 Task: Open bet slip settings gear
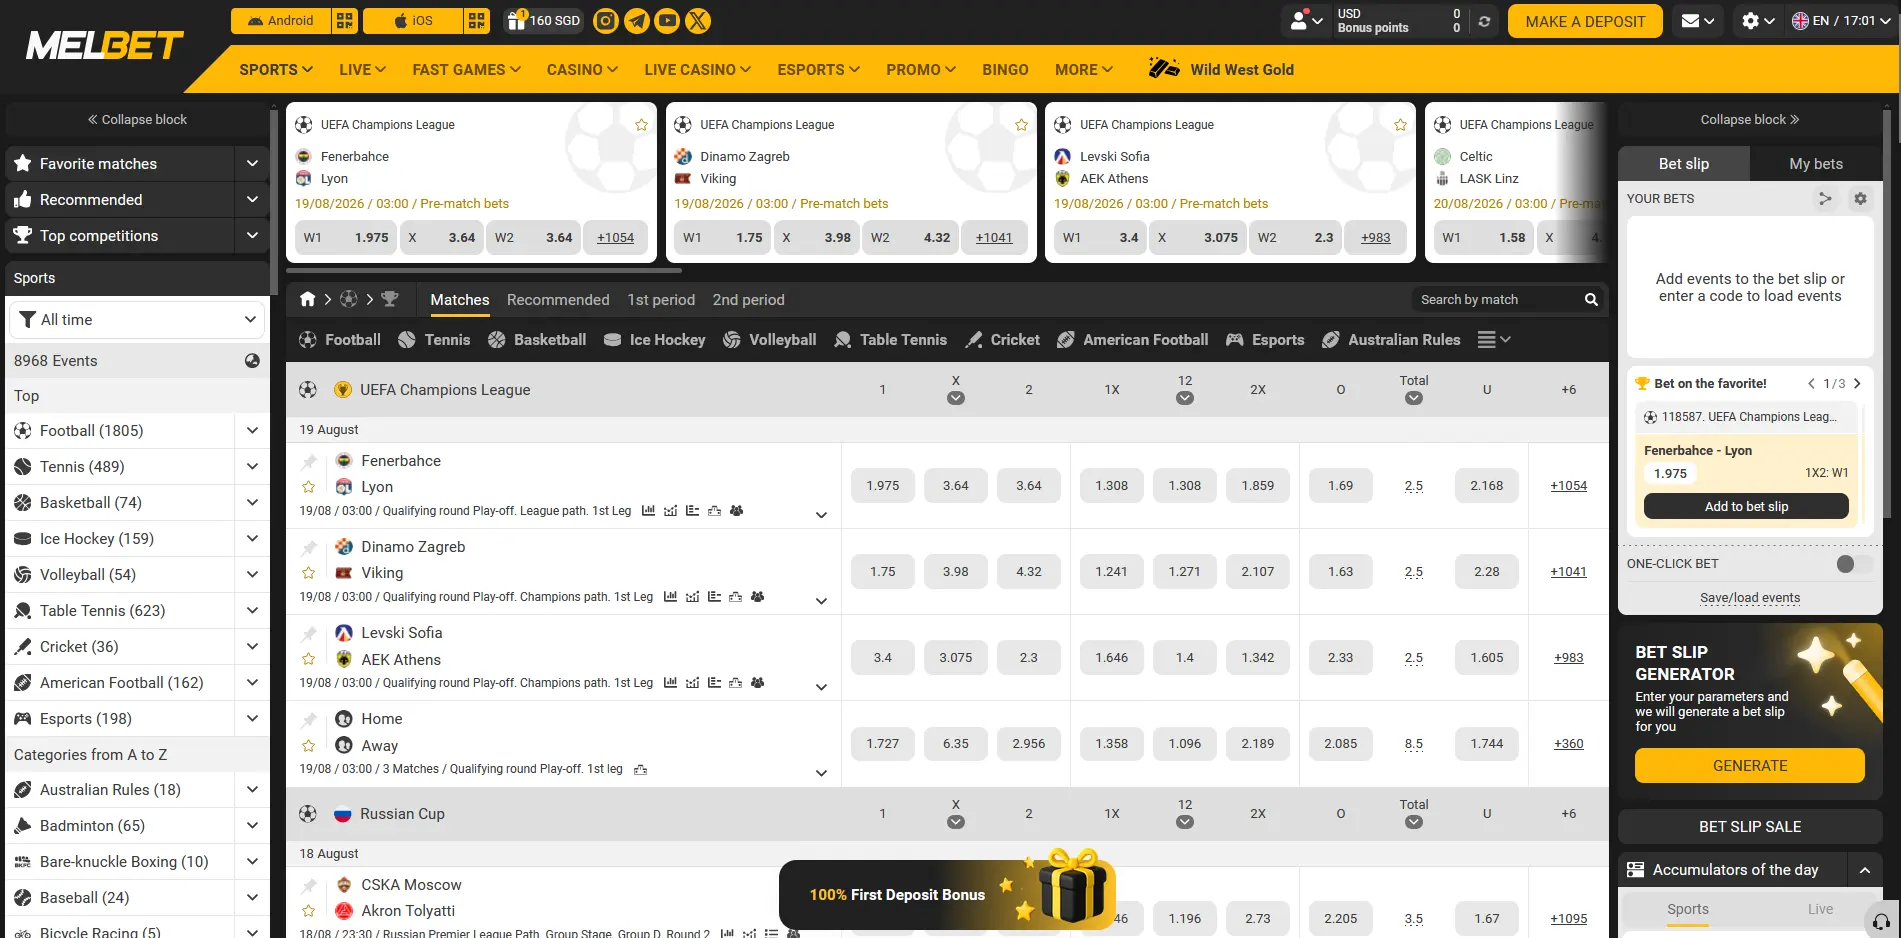(x=1860, y=199)
